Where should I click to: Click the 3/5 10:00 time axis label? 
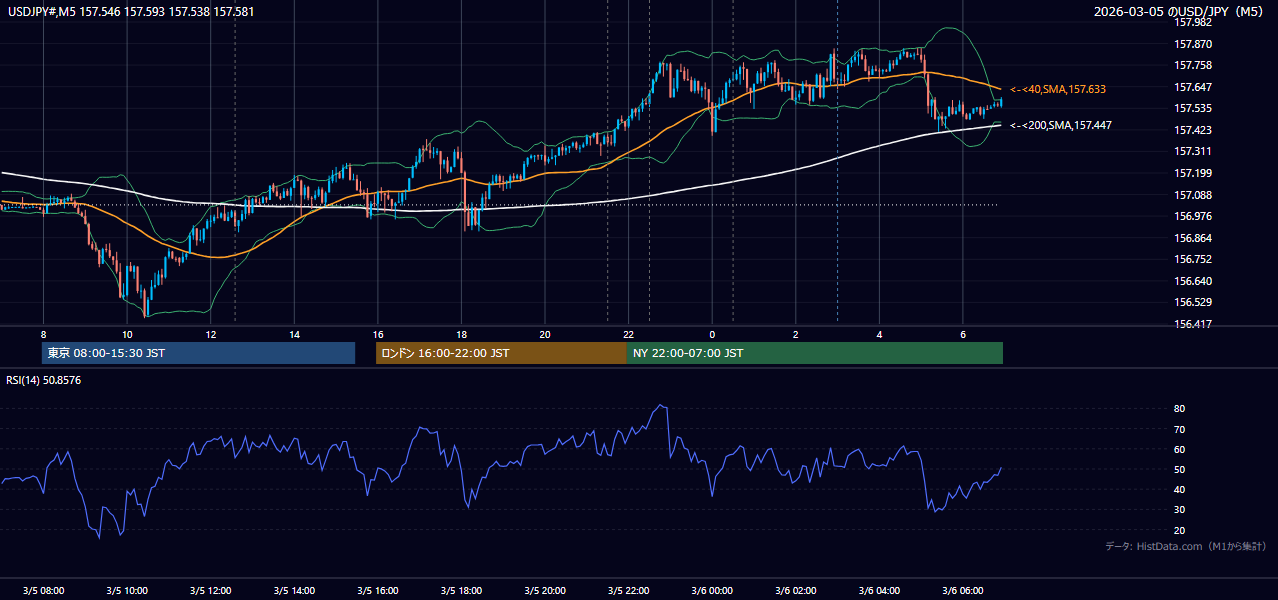coord(126,590)
